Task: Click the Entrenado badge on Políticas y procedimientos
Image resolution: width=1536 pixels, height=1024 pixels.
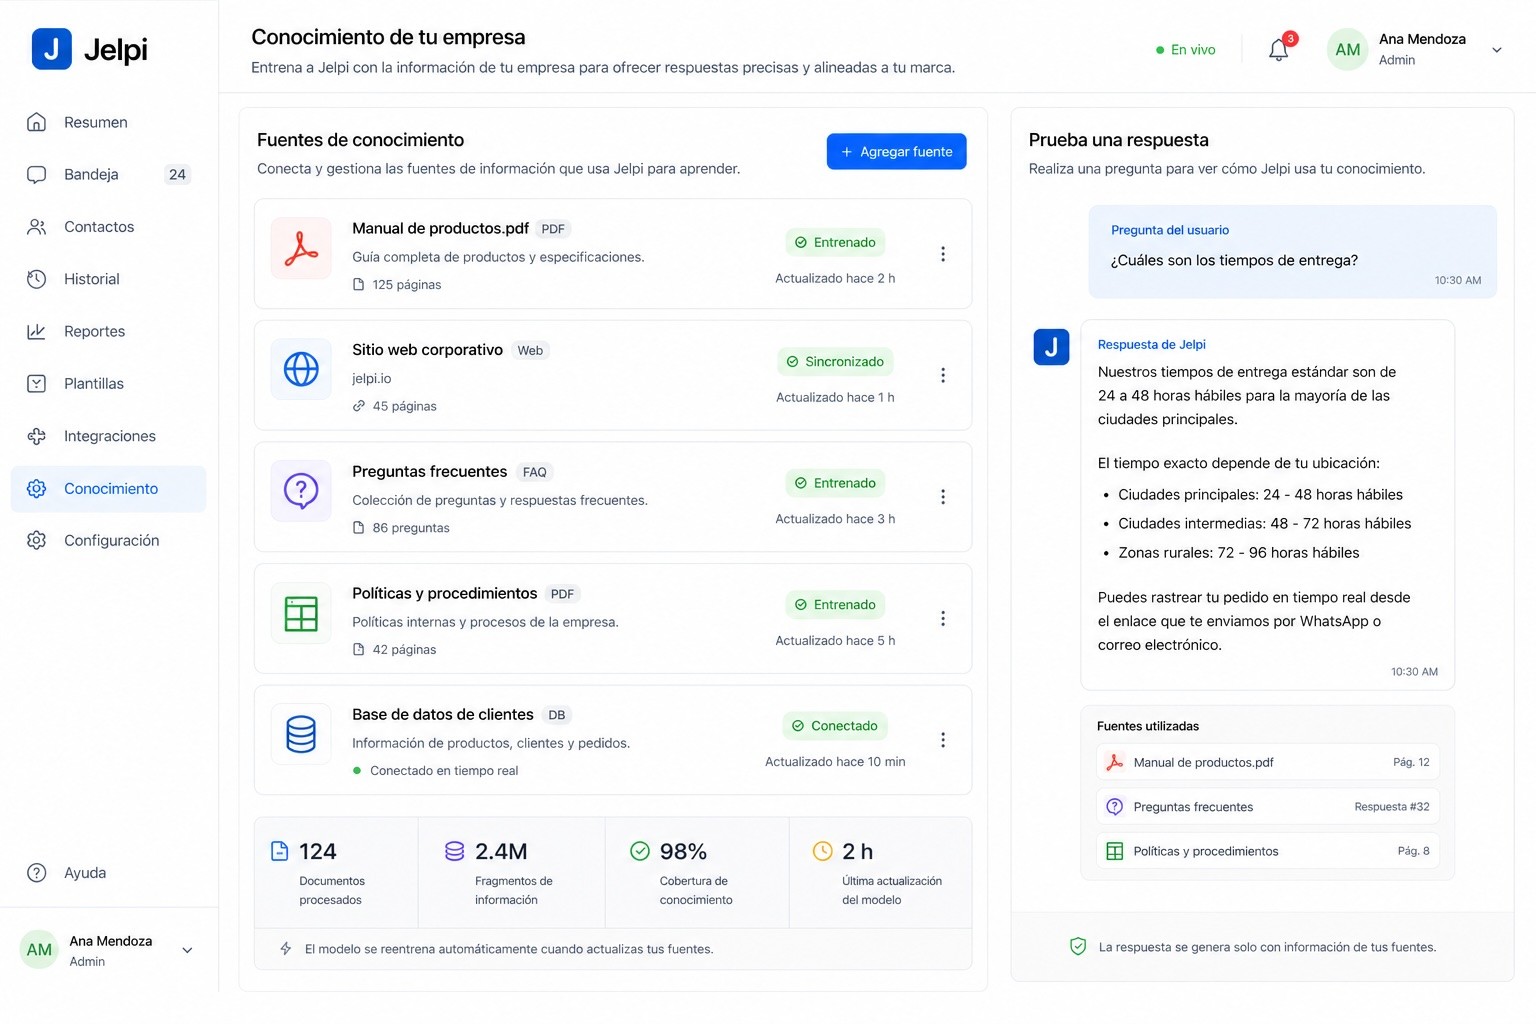Action: point(835,605)
